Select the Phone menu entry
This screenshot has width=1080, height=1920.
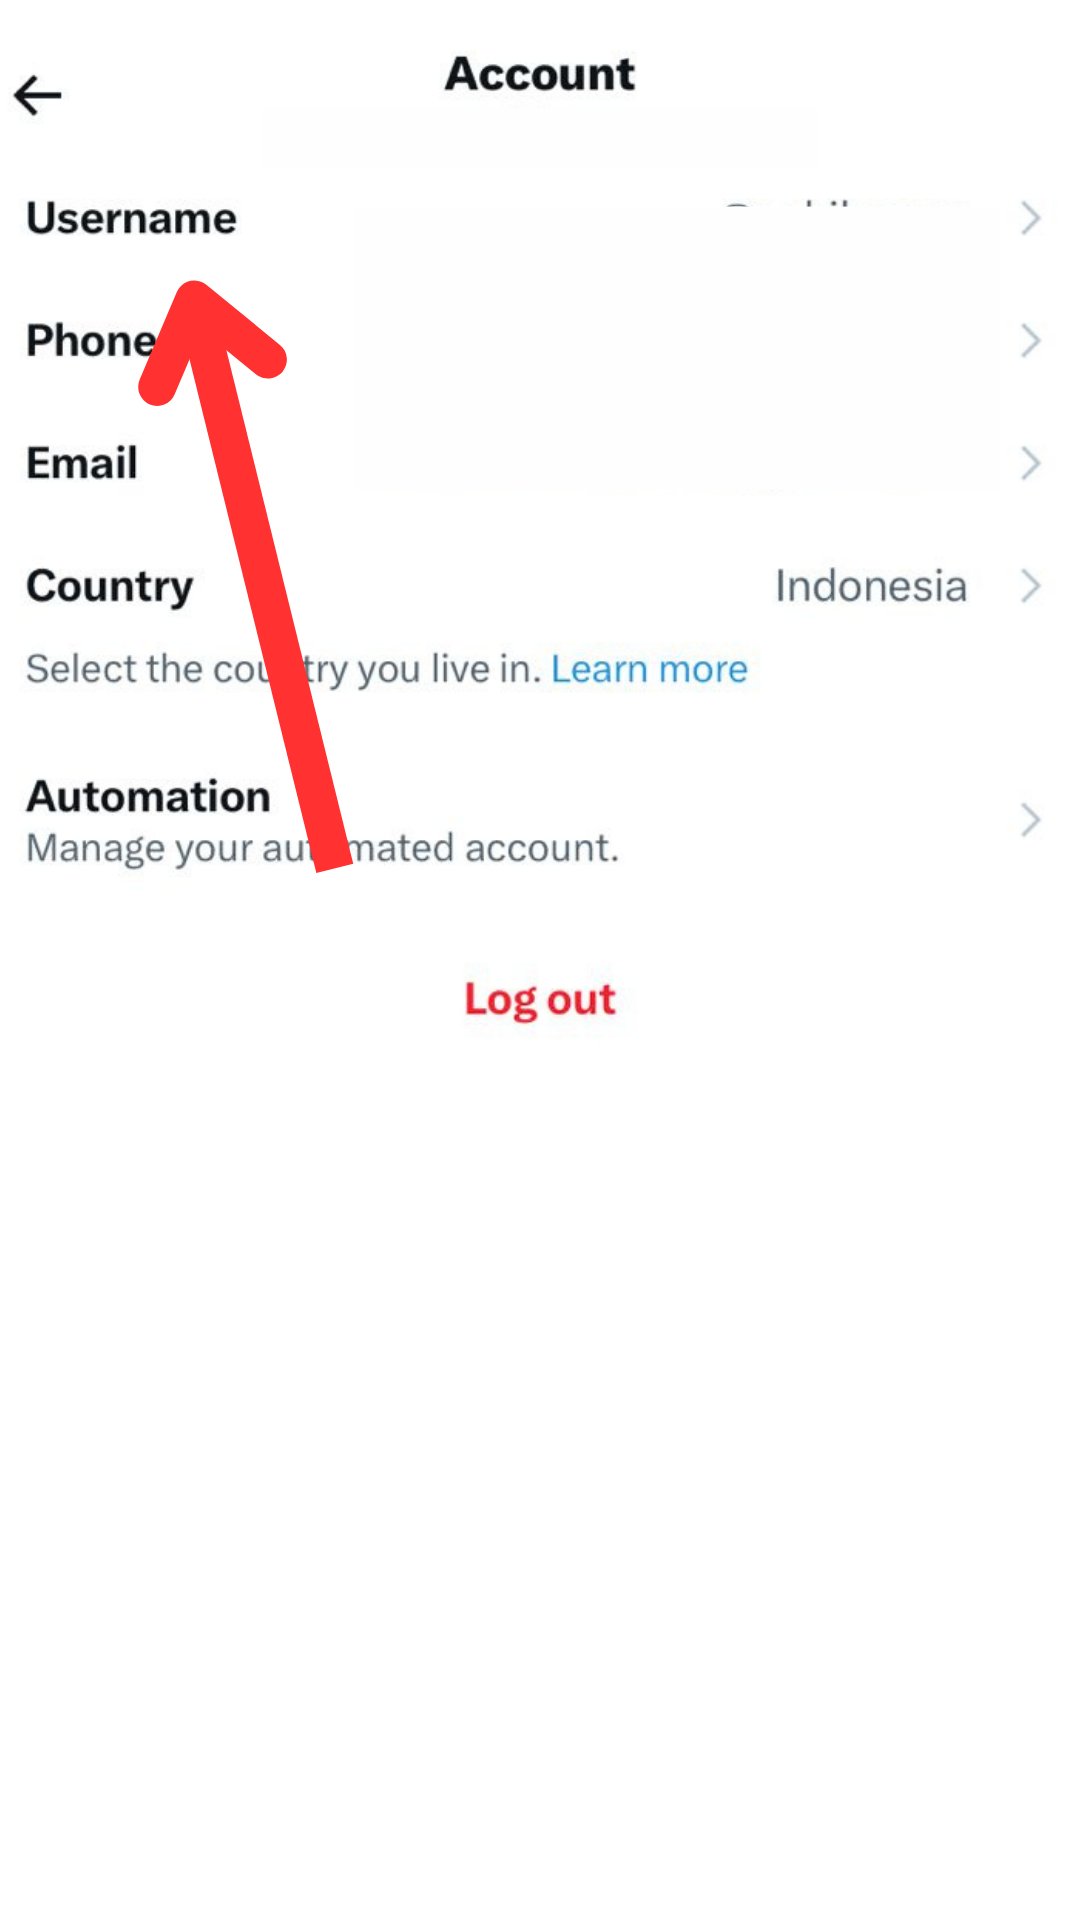92,341
